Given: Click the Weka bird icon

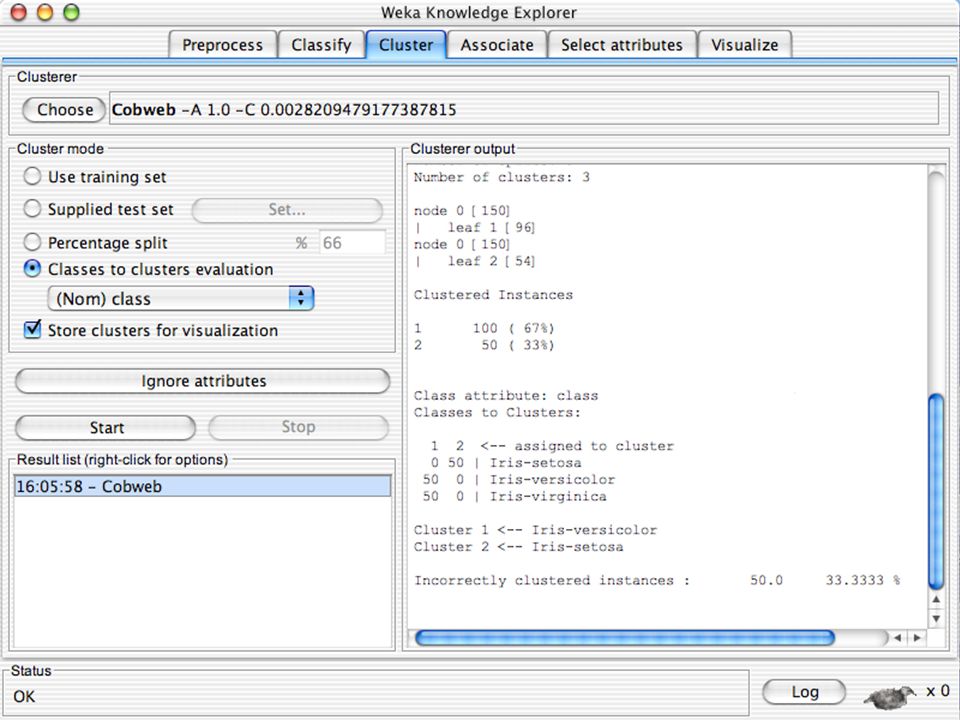Looking at the screenshot, I should 889,695.
